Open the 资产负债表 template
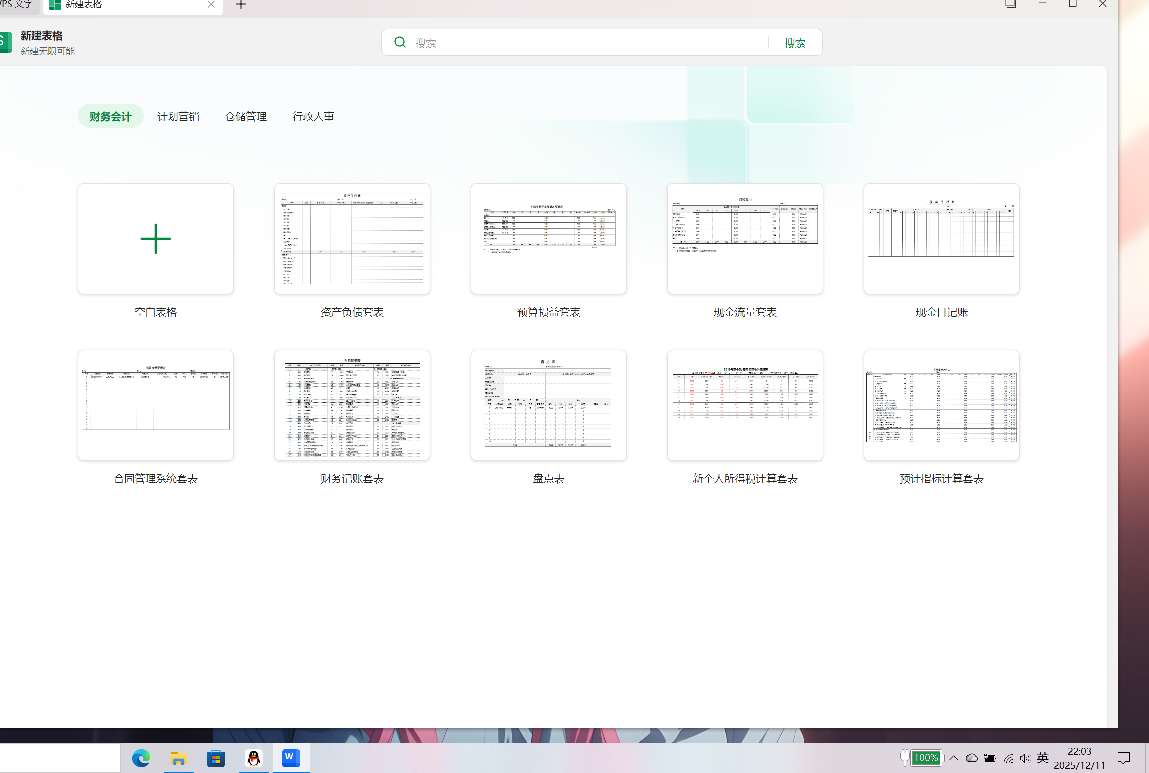This screenshot has height=773, width=1149. (352, 239)
